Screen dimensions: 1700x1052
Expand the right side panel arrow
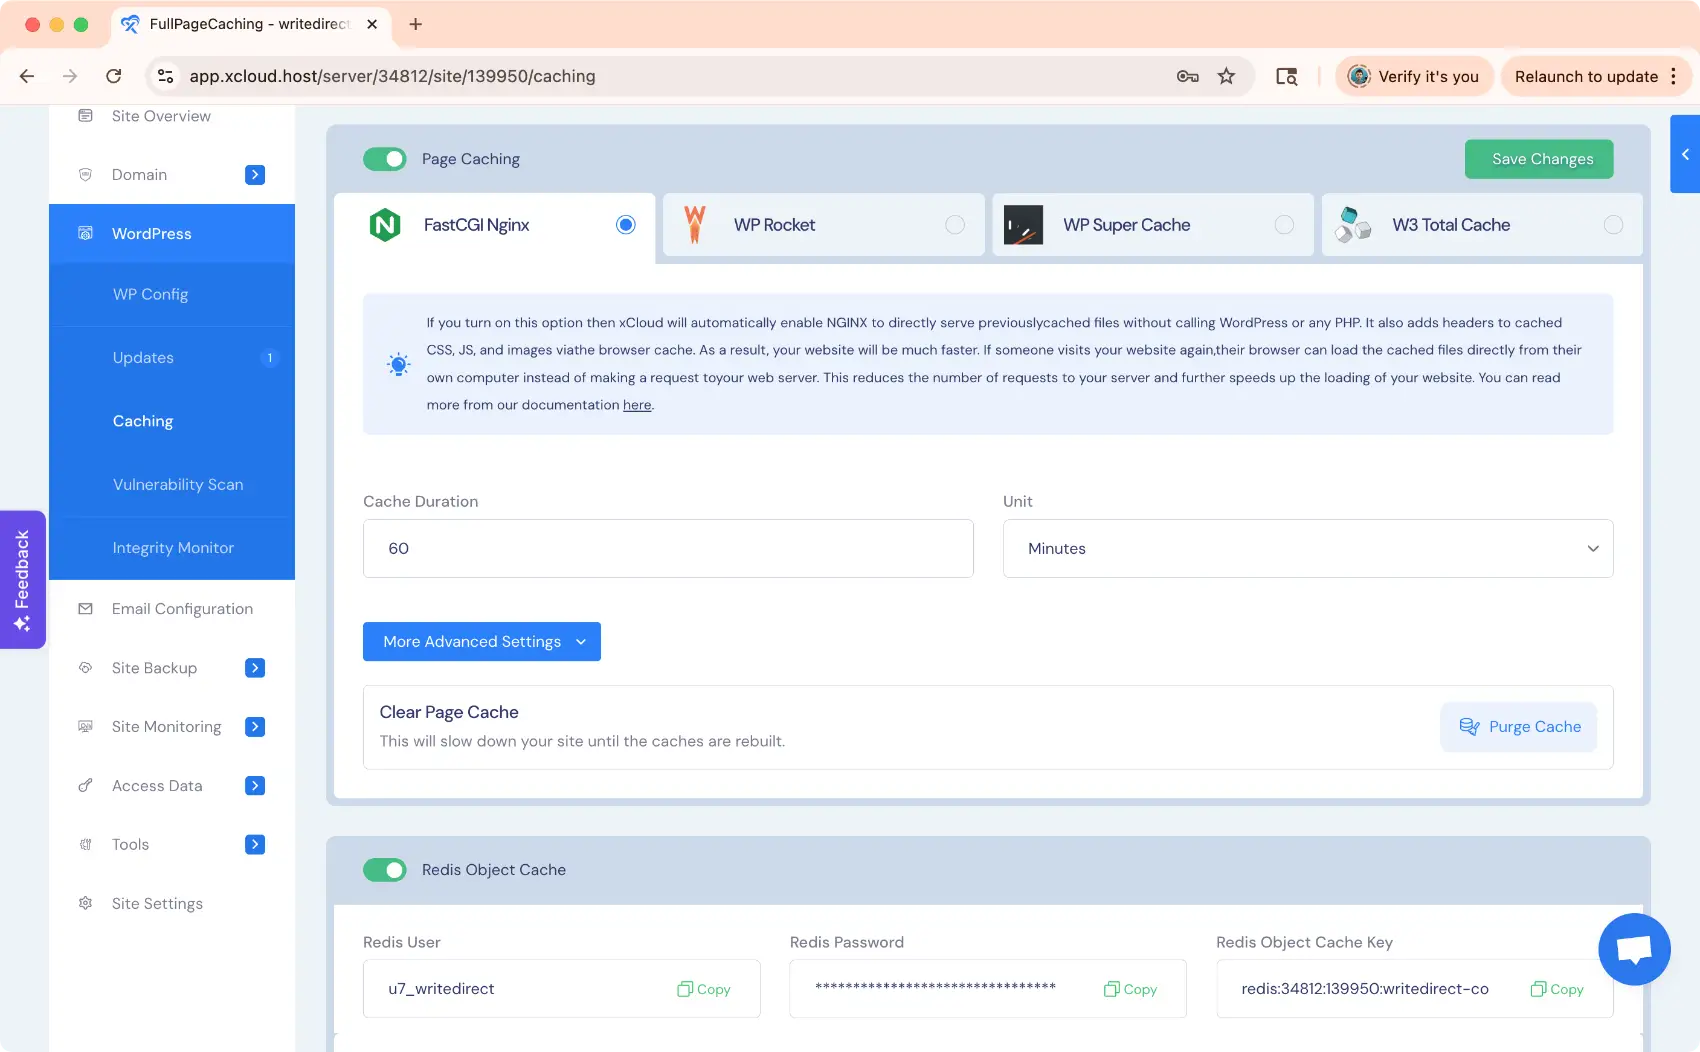[x=1685, y=154]
